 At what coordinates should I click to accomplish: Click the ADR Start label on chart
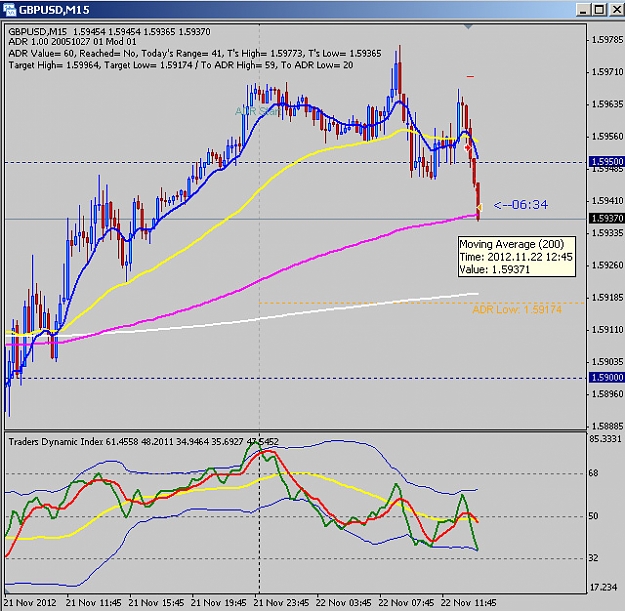click(258, 111)
